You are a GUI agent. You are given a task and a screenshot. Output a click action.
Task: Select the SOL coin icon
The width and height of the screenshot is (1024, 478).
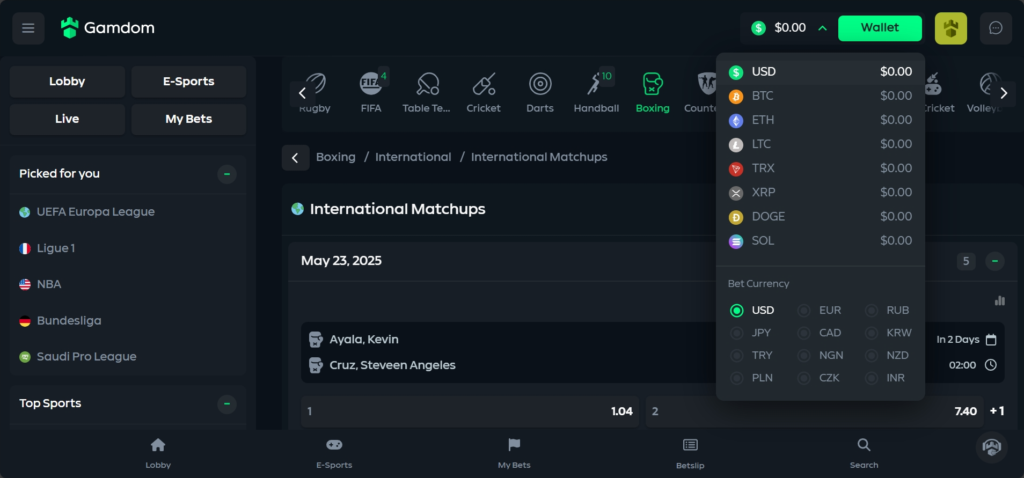[736, 241]
